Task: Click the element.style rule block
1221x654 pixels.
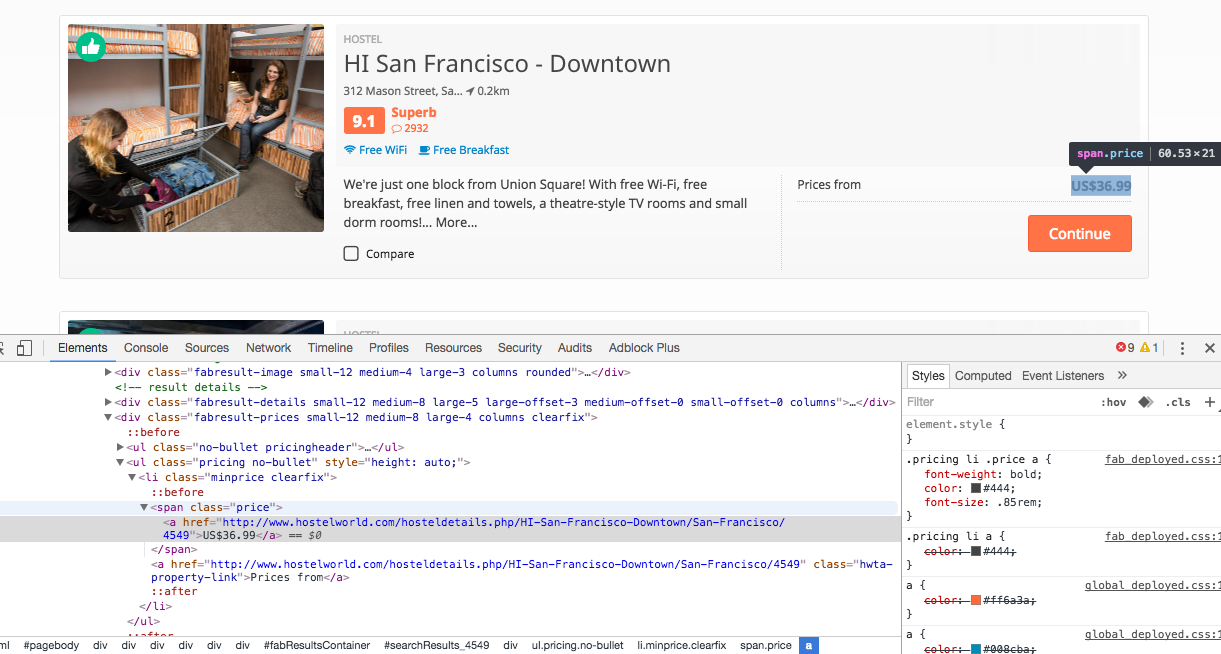Action: pyautogui.click(x=1062, y=431)
